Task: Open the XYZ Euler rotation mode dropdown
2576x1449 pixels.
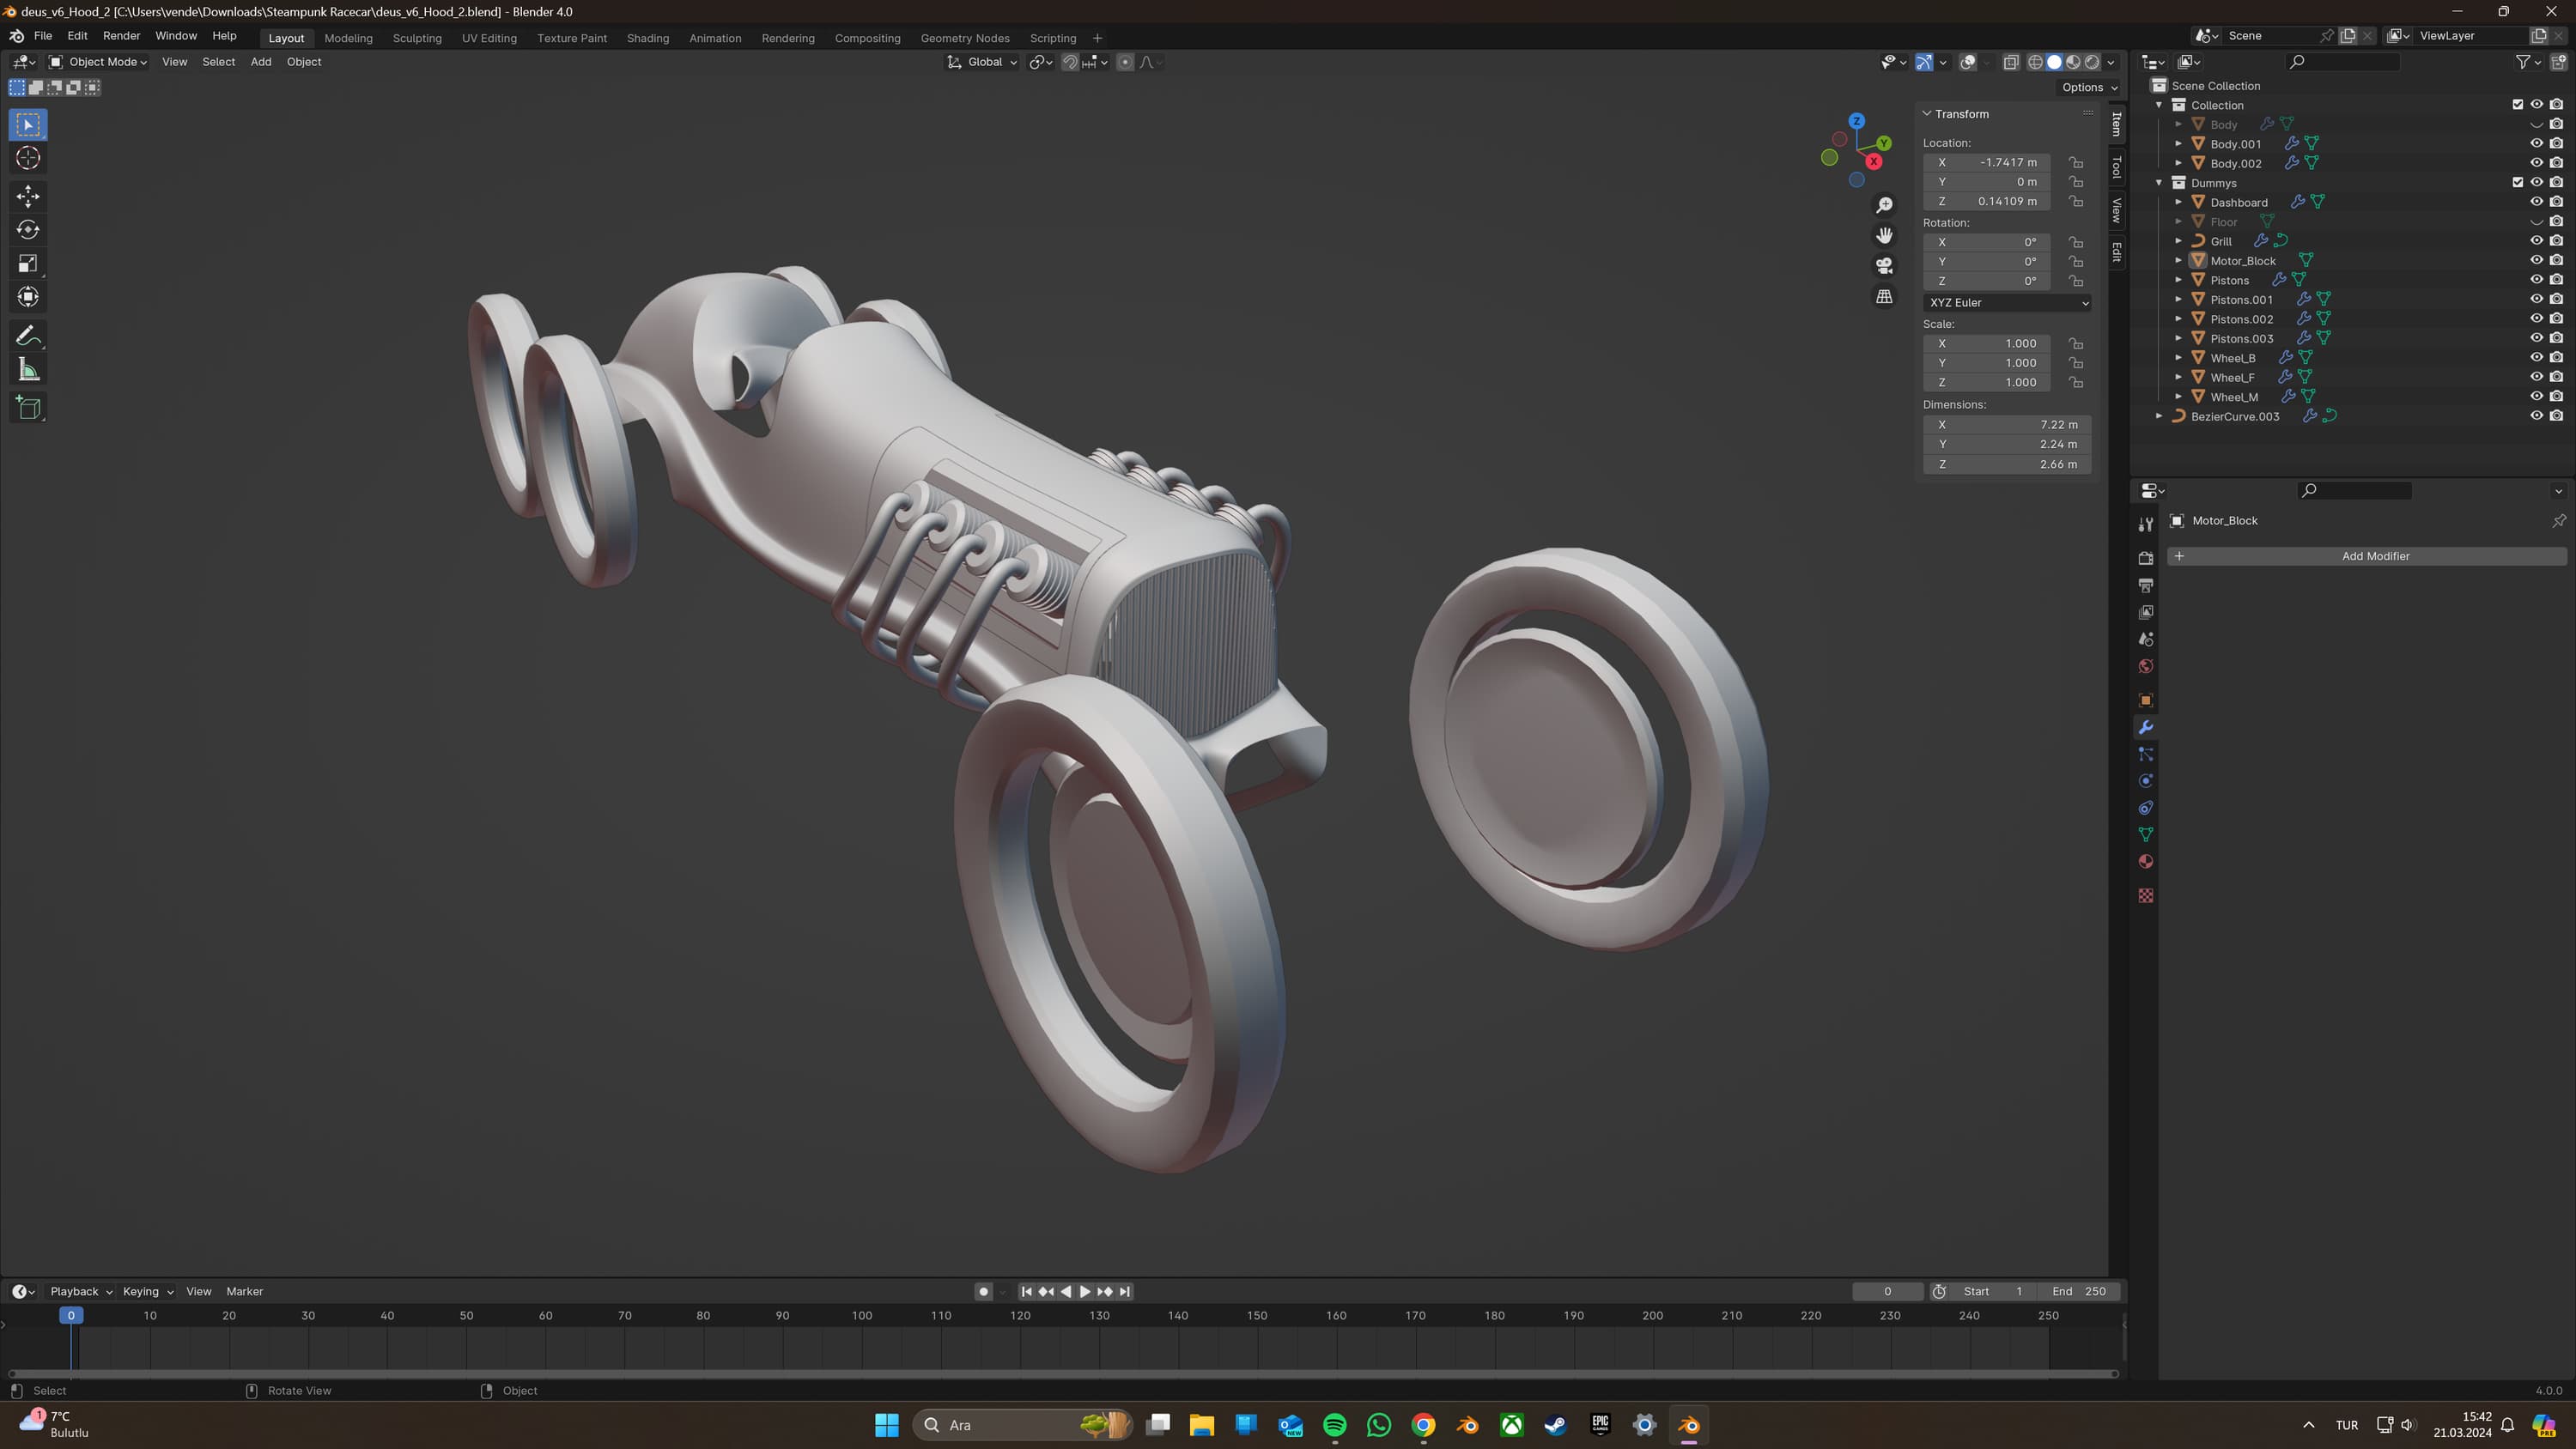Action: [x=2006, y=302]
